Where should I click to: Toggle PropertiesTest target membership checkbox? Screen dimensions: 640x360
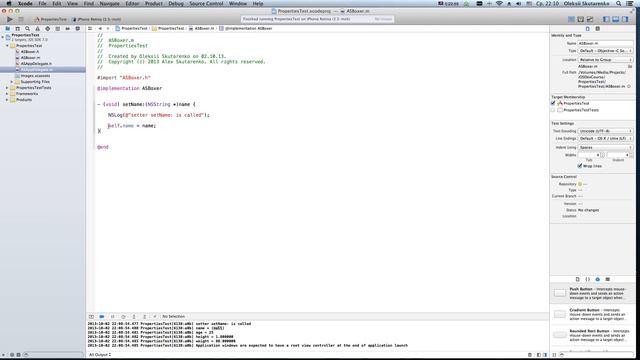[553, 103]
